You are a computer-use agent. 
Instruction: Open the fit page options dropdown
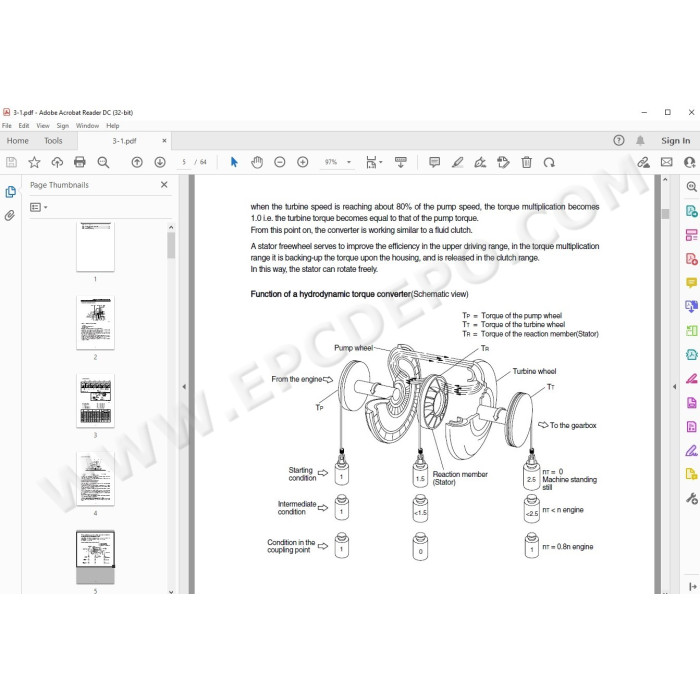click(x=374, y=162)
